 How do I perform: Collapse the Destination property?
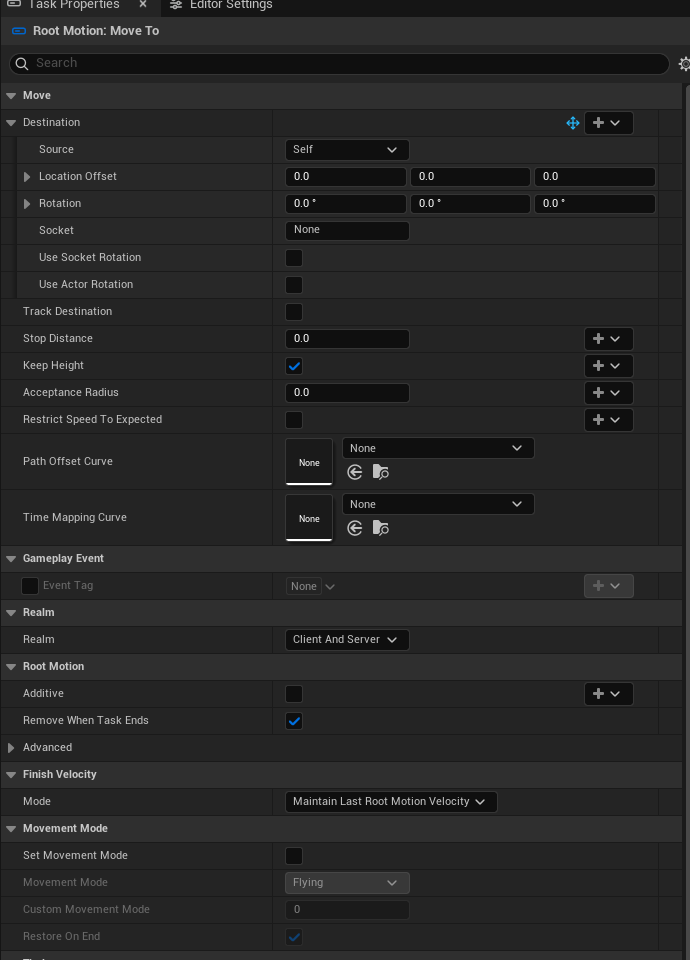coord(11,123)
